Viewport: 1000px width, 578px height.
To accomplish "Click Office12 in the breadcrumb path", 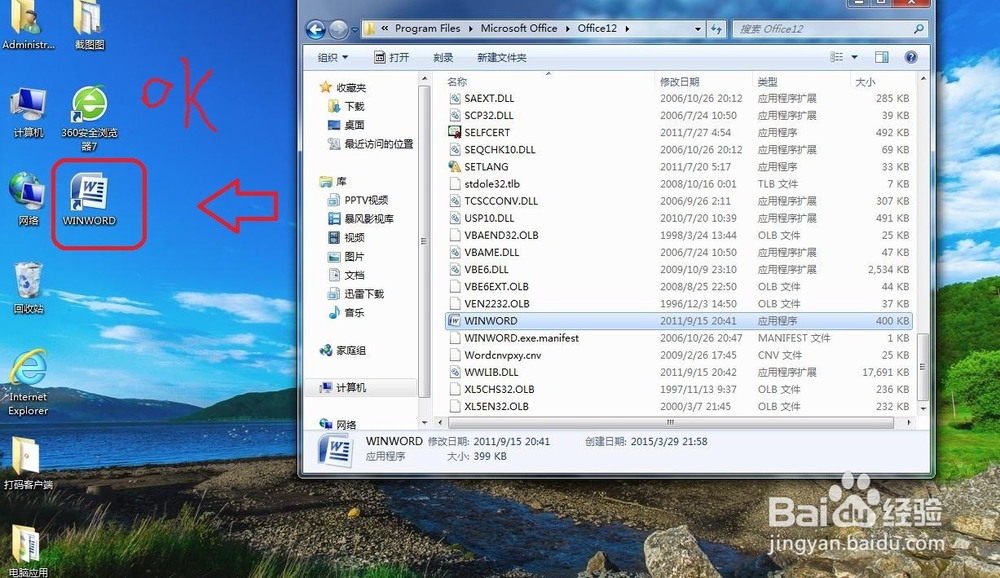I will coord(597,28).
